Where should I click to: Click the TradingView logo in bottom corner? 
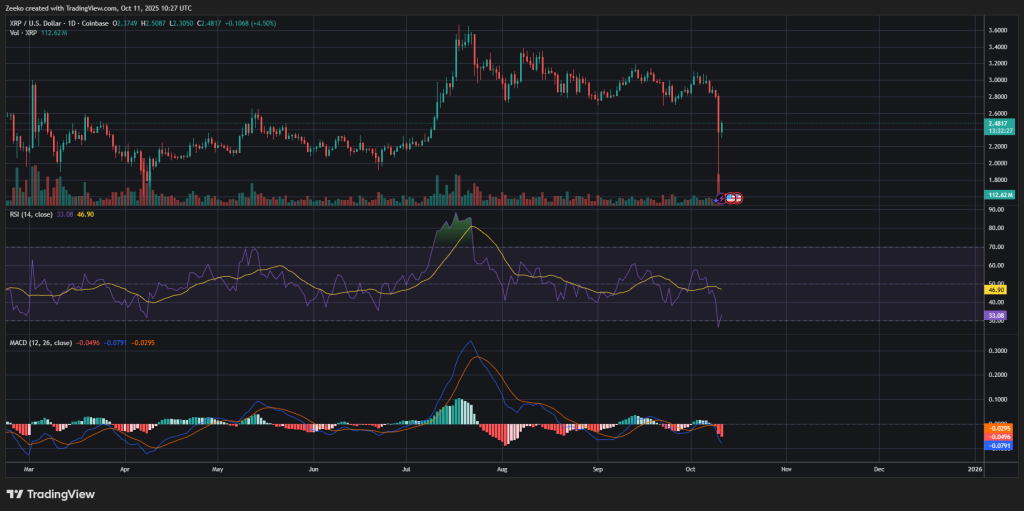(x=49, y=493)
